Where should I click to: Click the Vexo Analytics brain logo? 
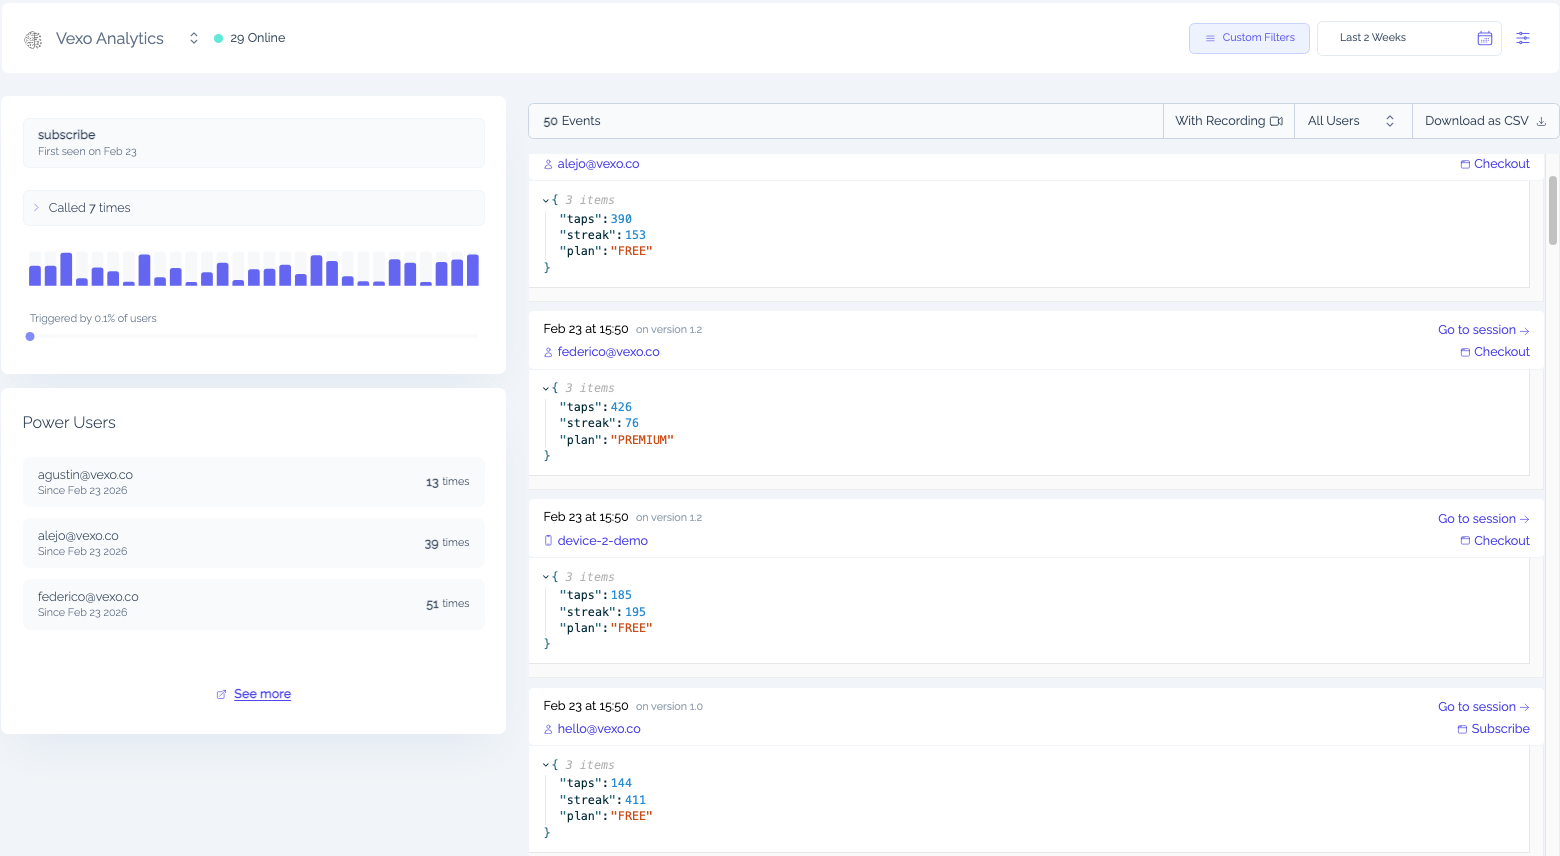pos(33,38)
